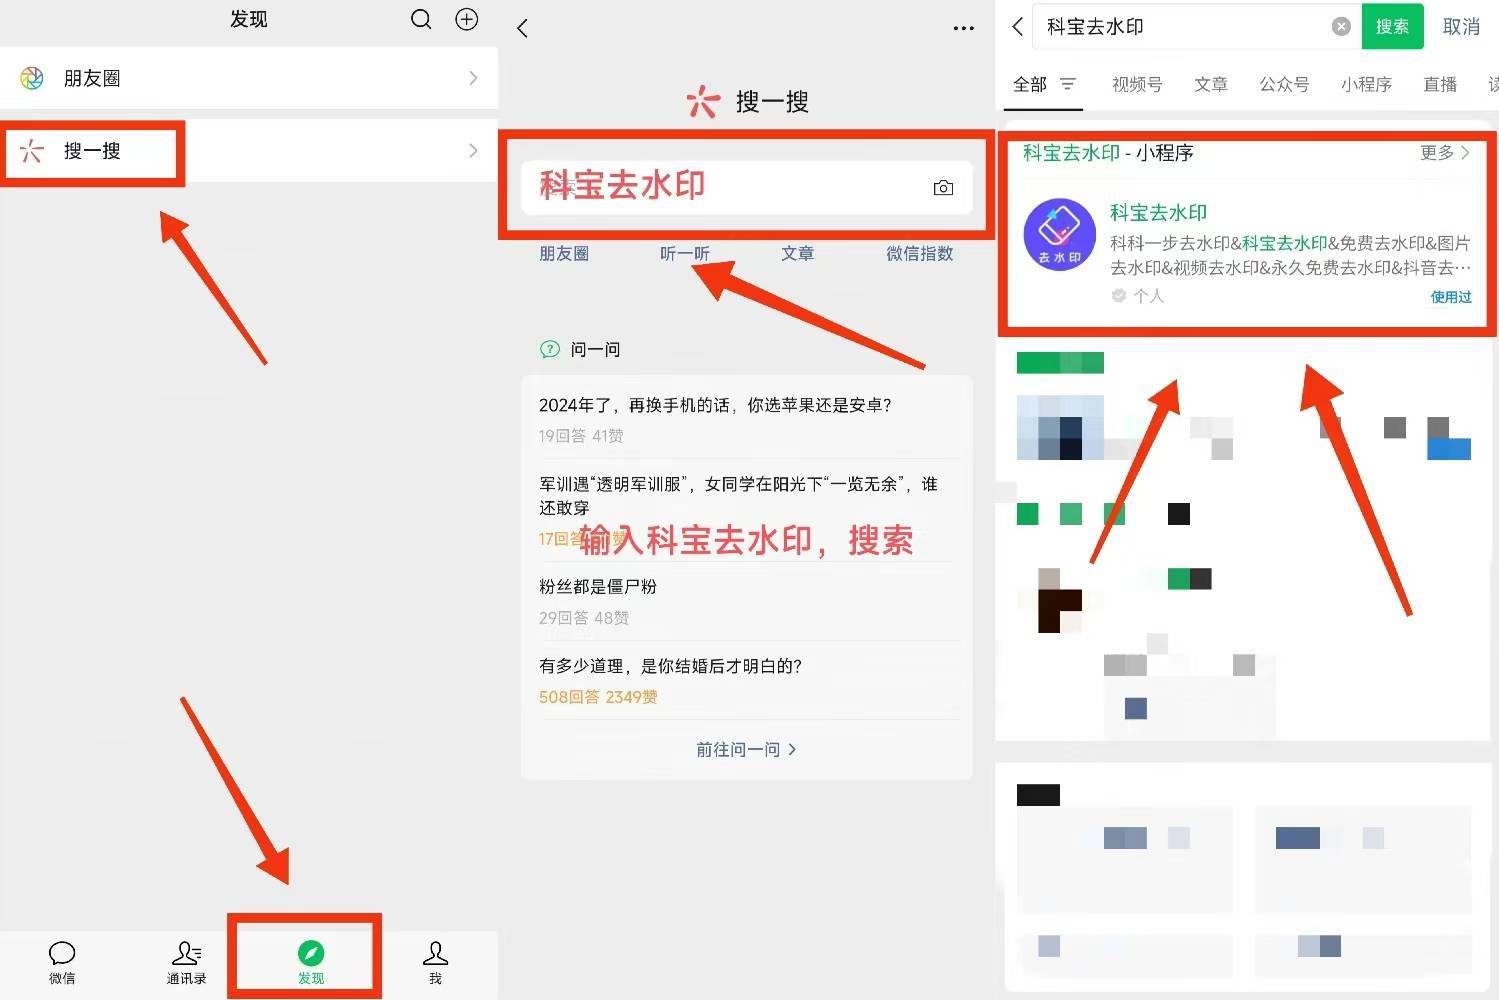This screenshot has width=1499, height=1000.
Task: Read the 科宝去水印 mini program description
Action: point(1290,255)
